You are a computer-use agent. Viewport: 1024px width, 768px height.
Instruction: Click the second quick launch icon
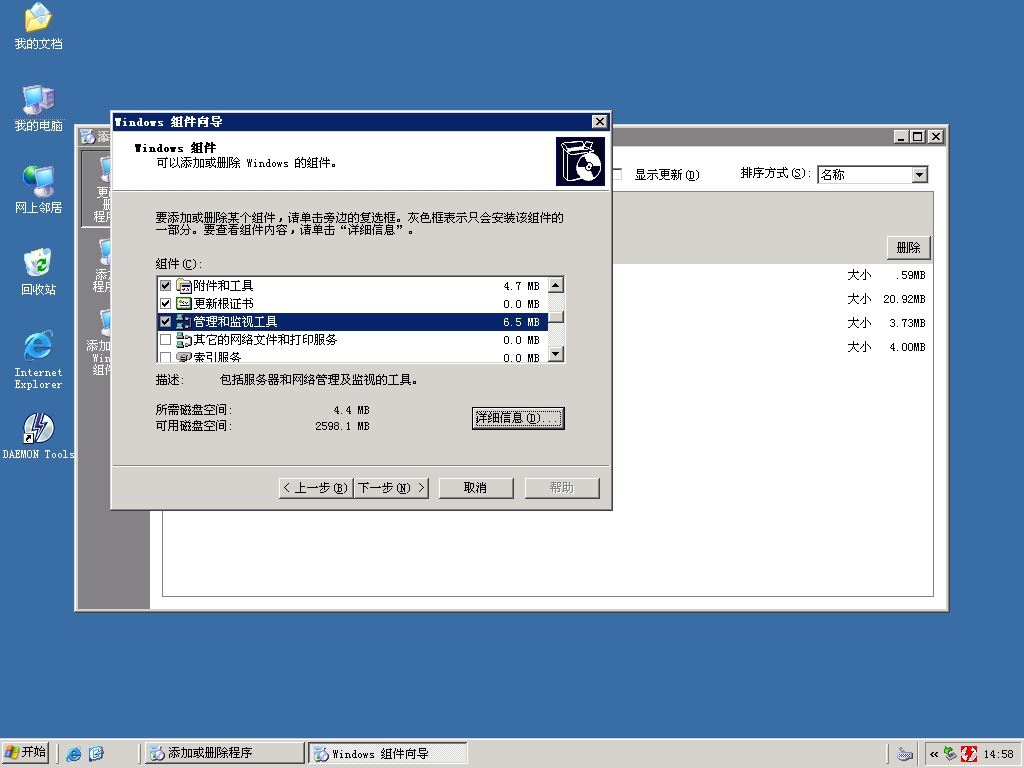(96, 754)
